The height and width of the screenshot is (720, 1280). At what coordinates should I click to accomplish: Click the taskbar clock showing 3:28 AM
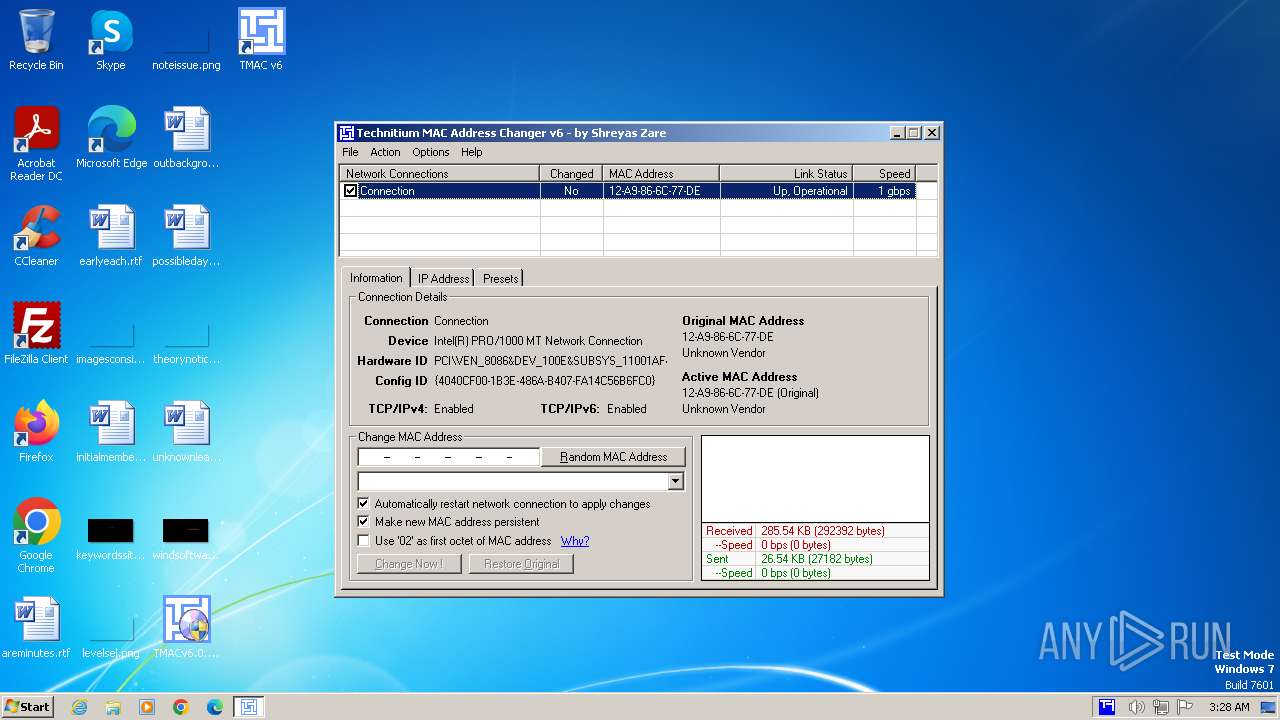point(1228,707)
